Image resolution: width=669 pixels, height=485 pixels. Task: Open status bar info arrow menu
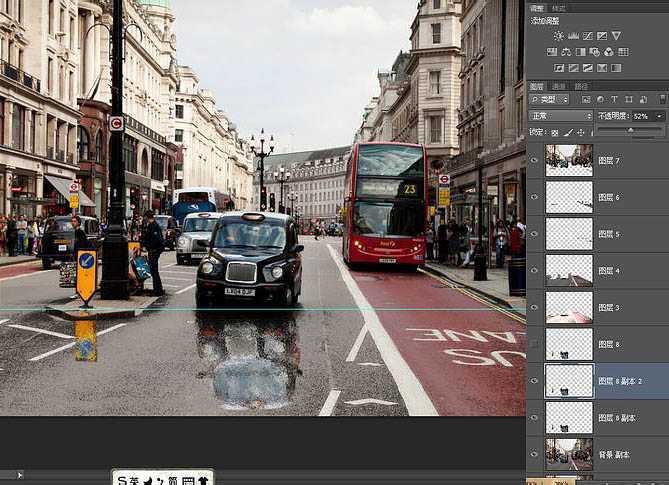(x=19, y=474)
